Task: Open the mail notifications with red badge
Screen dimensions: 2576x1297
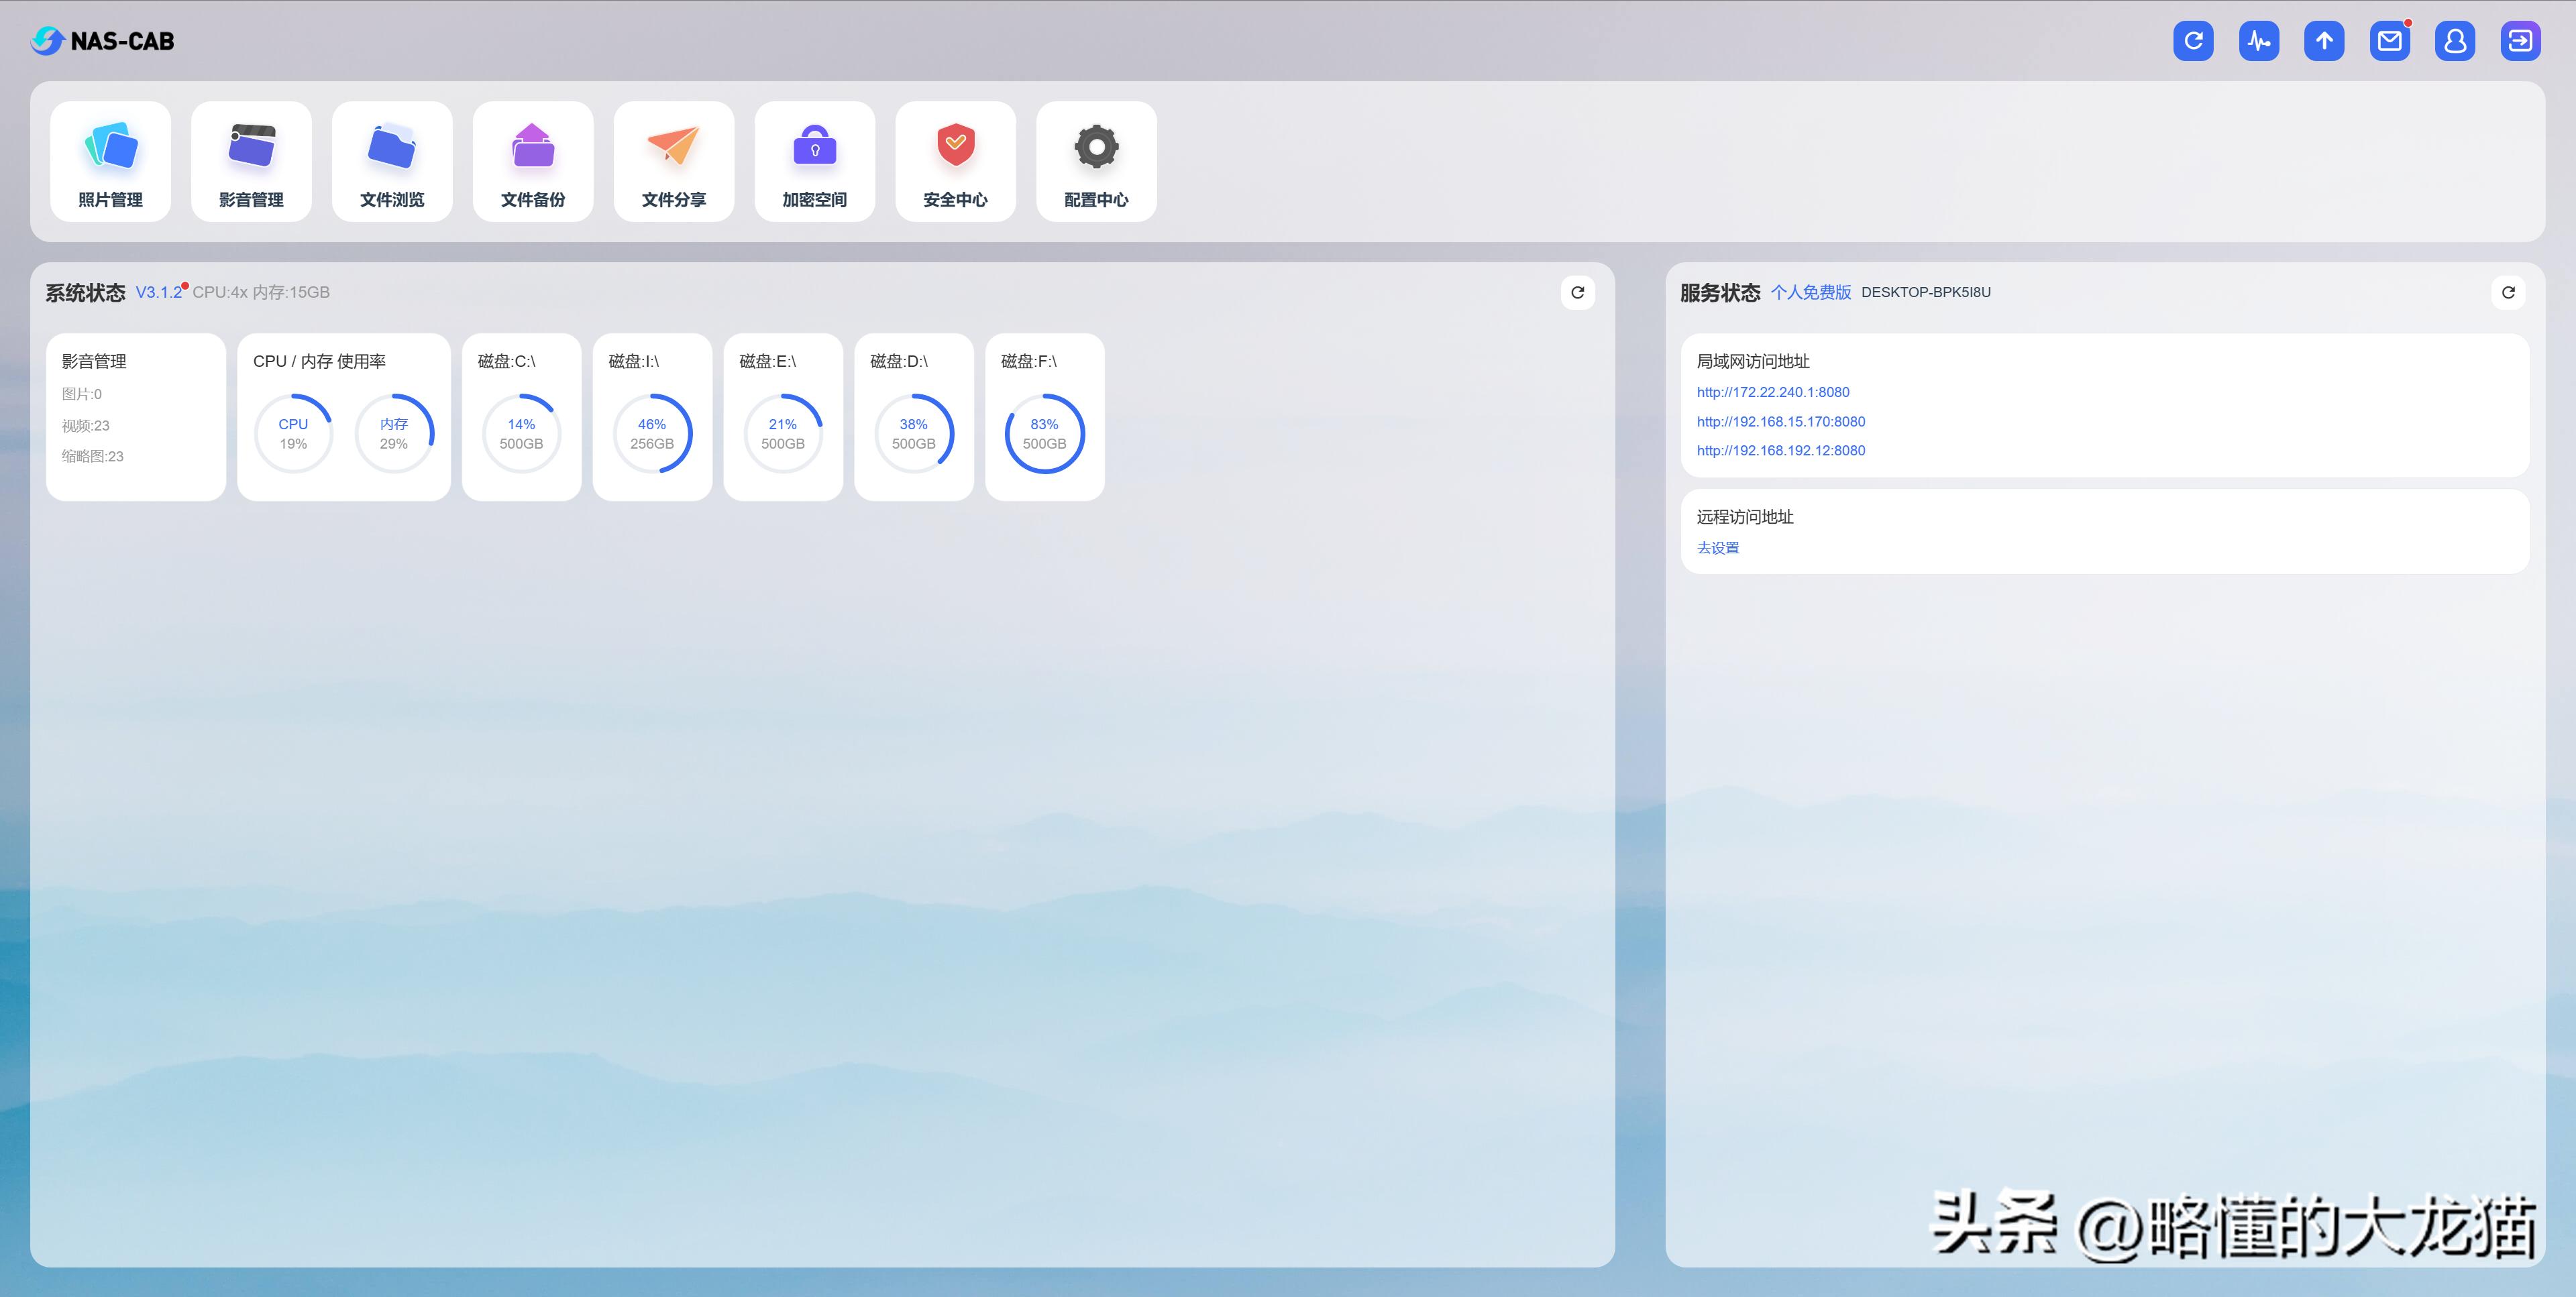Action: point(2390,41)
